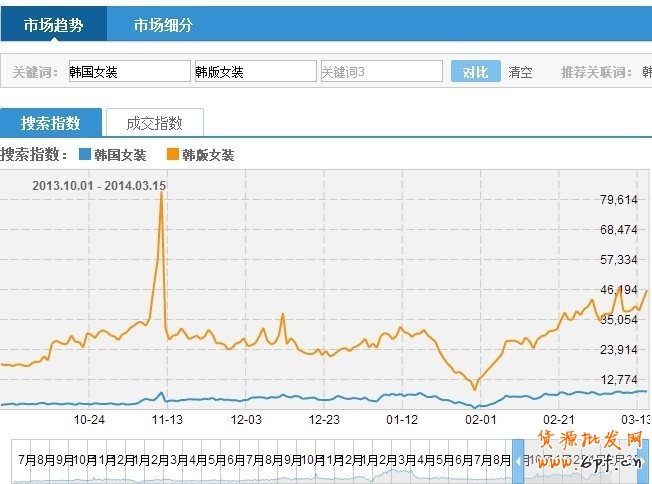Image resolution: width=652 pixels, height=484 pixels.
Task: Select the 搜索指数 tab
Action: 51,123
